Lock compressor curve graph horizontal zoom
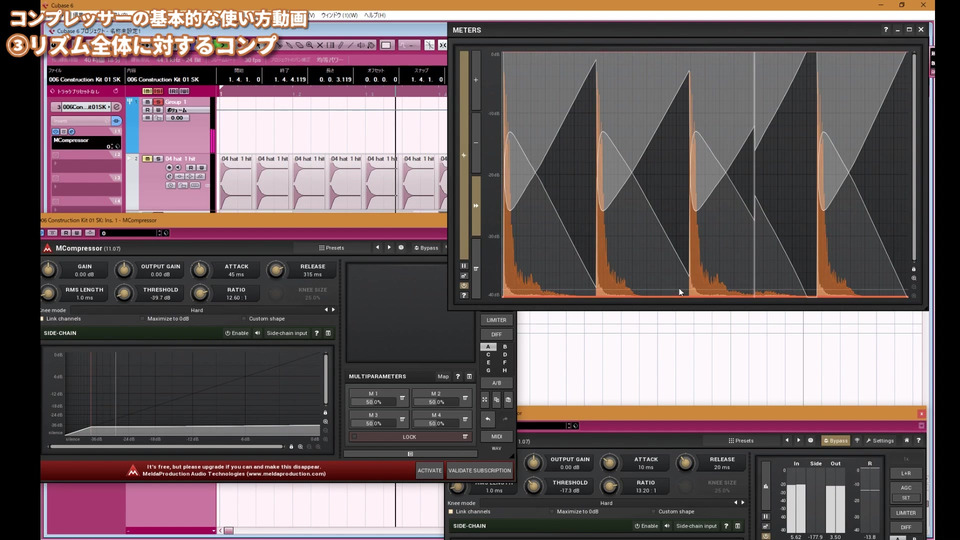The height and width of the screenshot is (540, 960). pos(291,447)
